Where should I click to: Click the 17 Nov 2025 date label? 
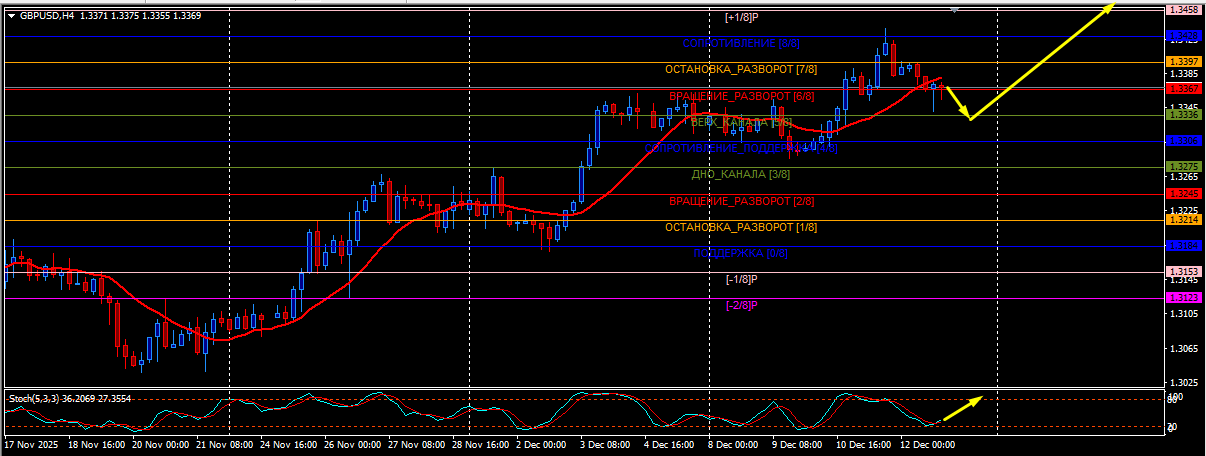[29, 443]
